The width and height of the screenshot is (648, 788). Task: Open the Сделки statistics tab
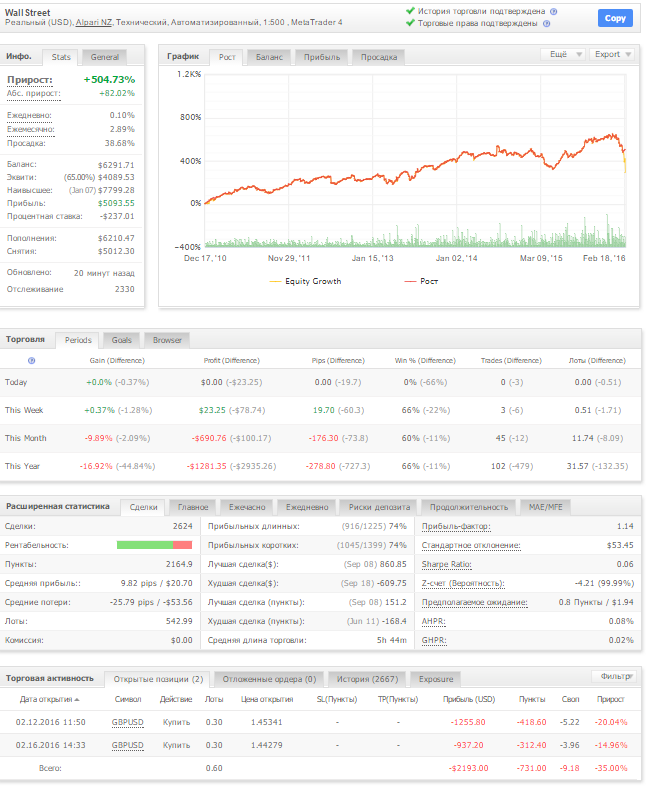(143, 508)
